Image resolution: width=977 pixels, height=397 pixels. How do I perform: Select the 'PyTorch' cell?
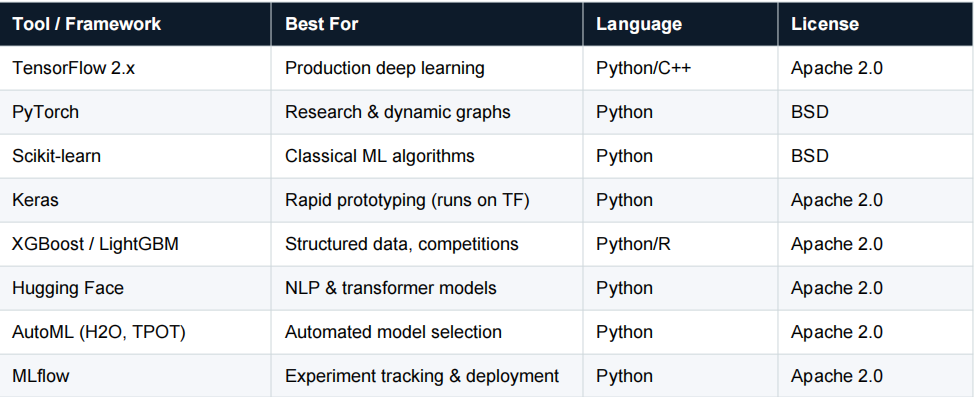click(135, 112)
